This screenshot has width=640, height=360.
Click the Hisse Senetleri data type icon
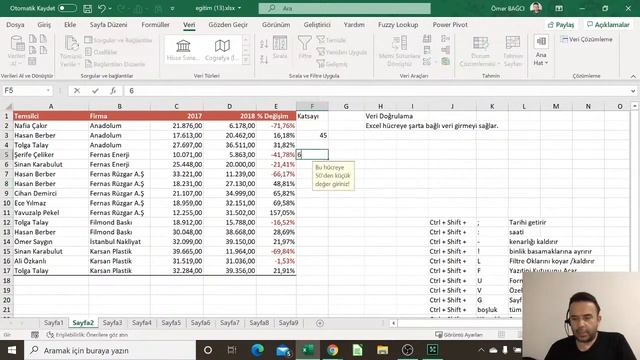click(183, 50)
